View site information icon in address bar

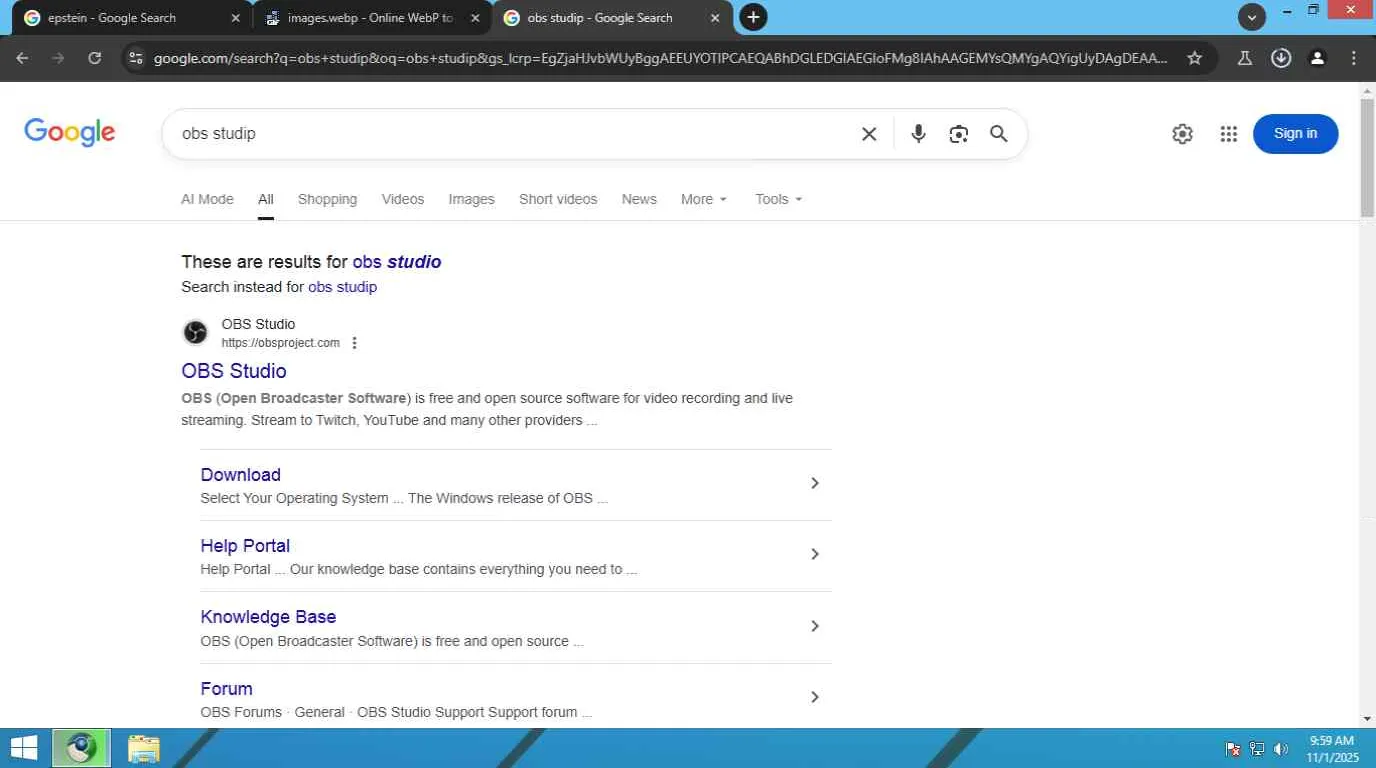(x=137, y=58)
